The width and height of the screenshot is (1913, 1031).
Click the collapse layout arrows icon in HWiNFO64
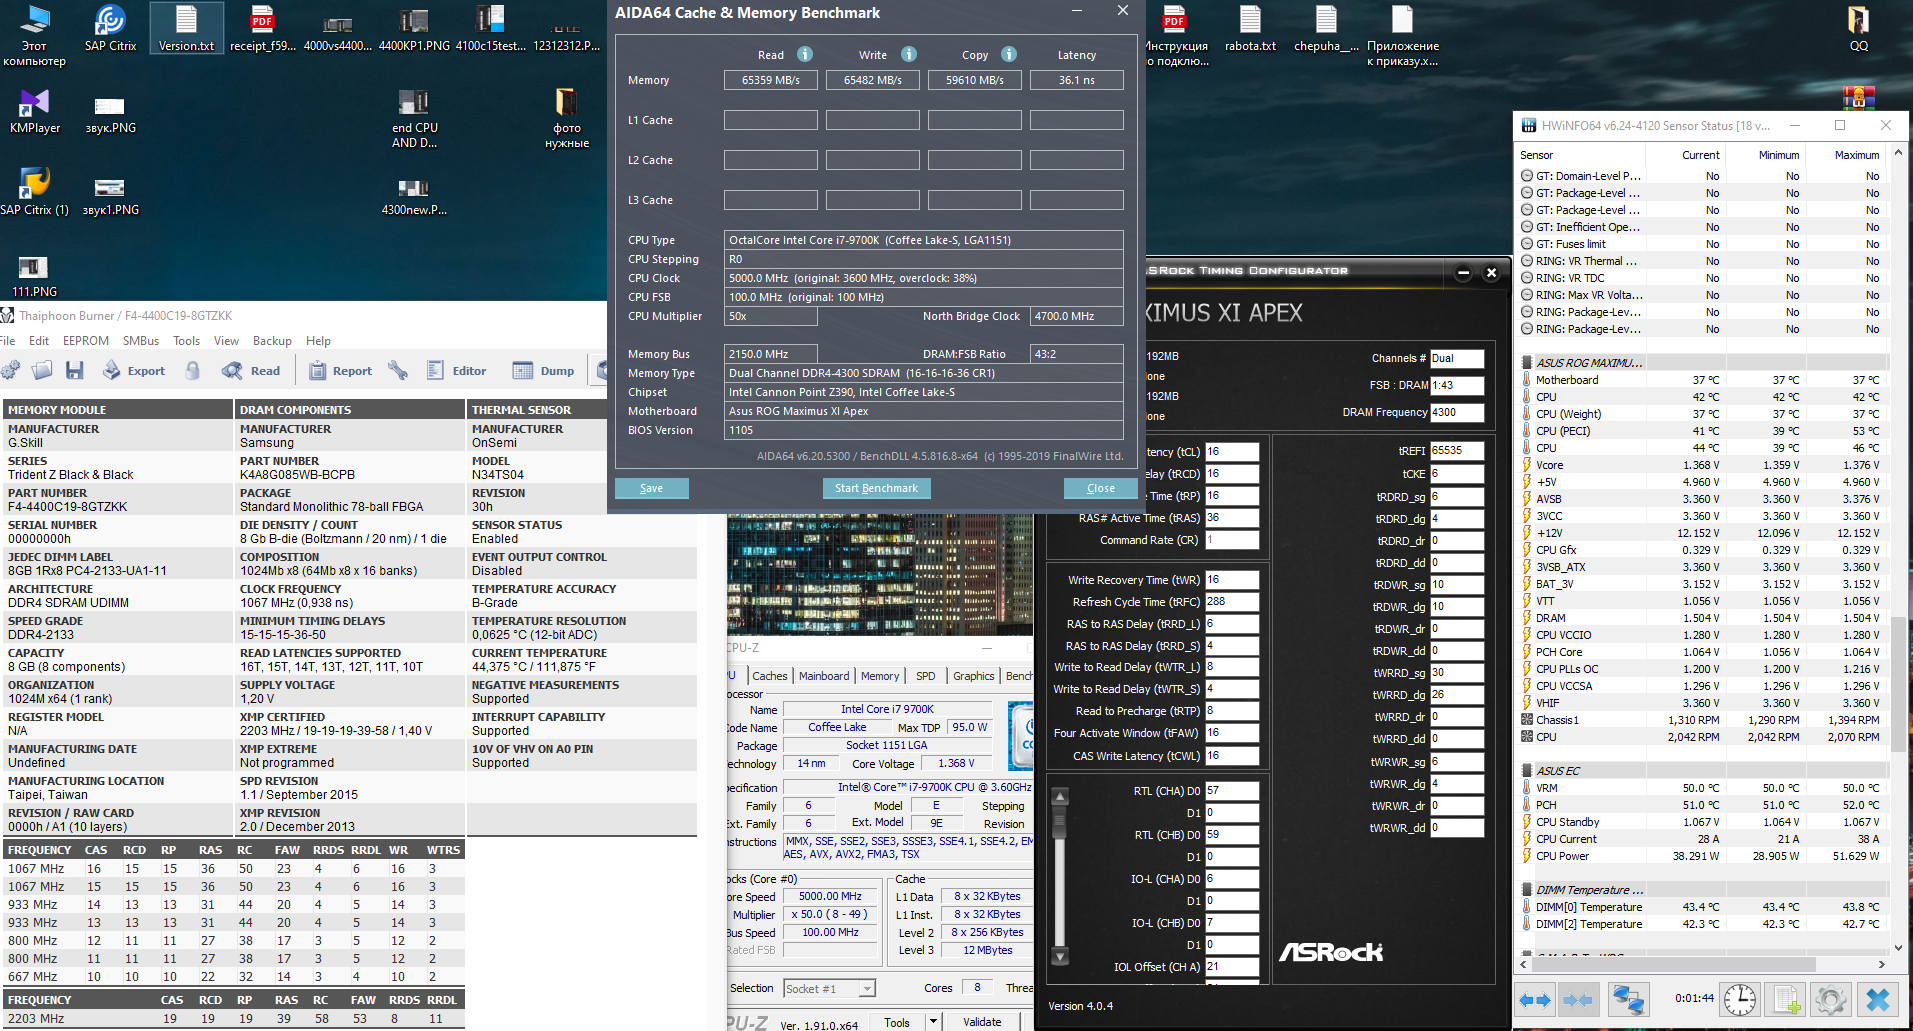(1578, 999)
